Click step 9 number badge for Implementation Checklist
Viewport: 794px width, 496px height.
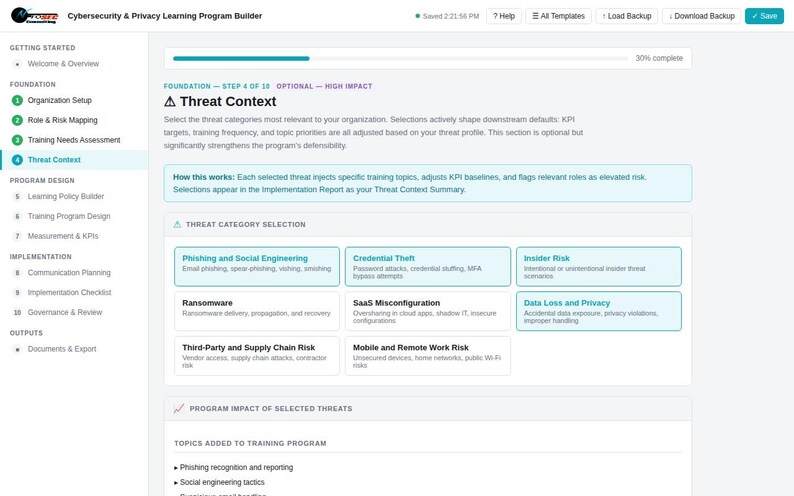pos(17,293)
